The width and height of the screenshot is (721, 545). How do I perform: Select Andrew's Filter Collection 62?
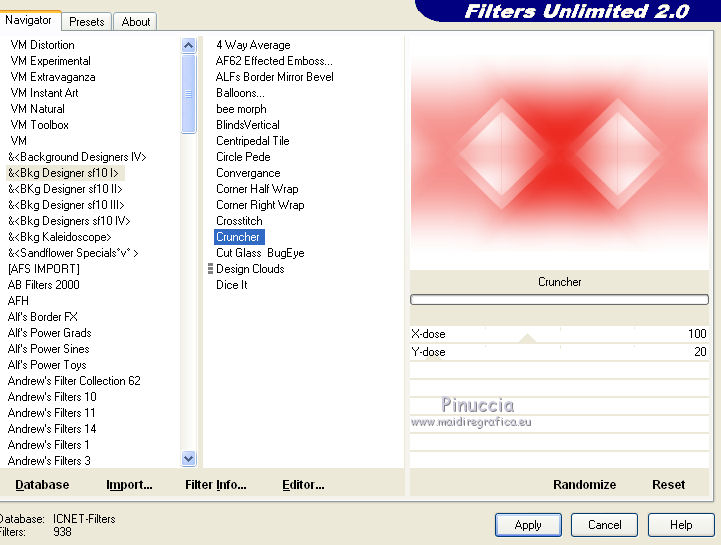click(x=74, y=381)
